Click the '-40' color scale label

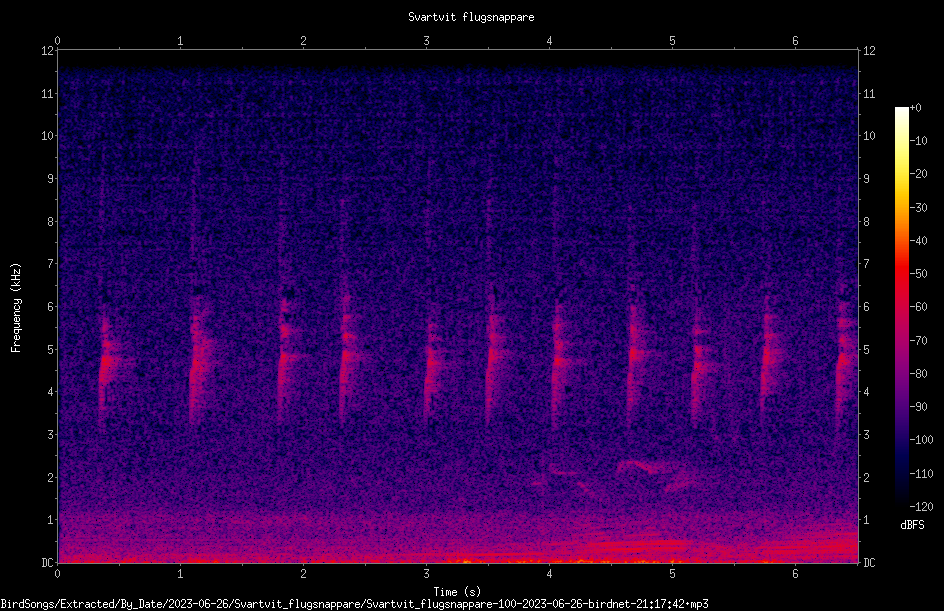pyautogui.click(x=918, y=241)
